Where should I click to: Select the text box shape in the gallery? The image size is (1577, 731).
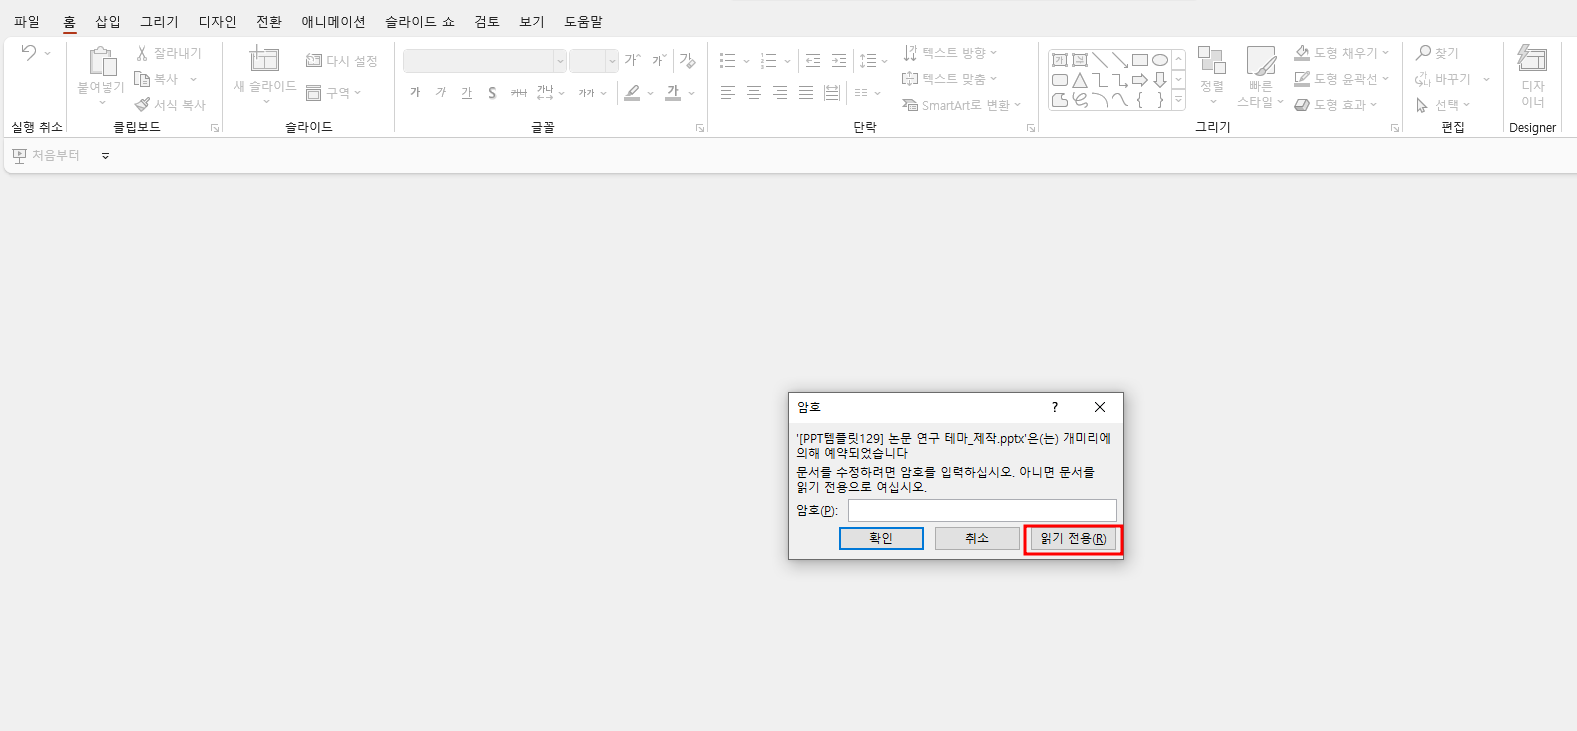point(1060,60)
